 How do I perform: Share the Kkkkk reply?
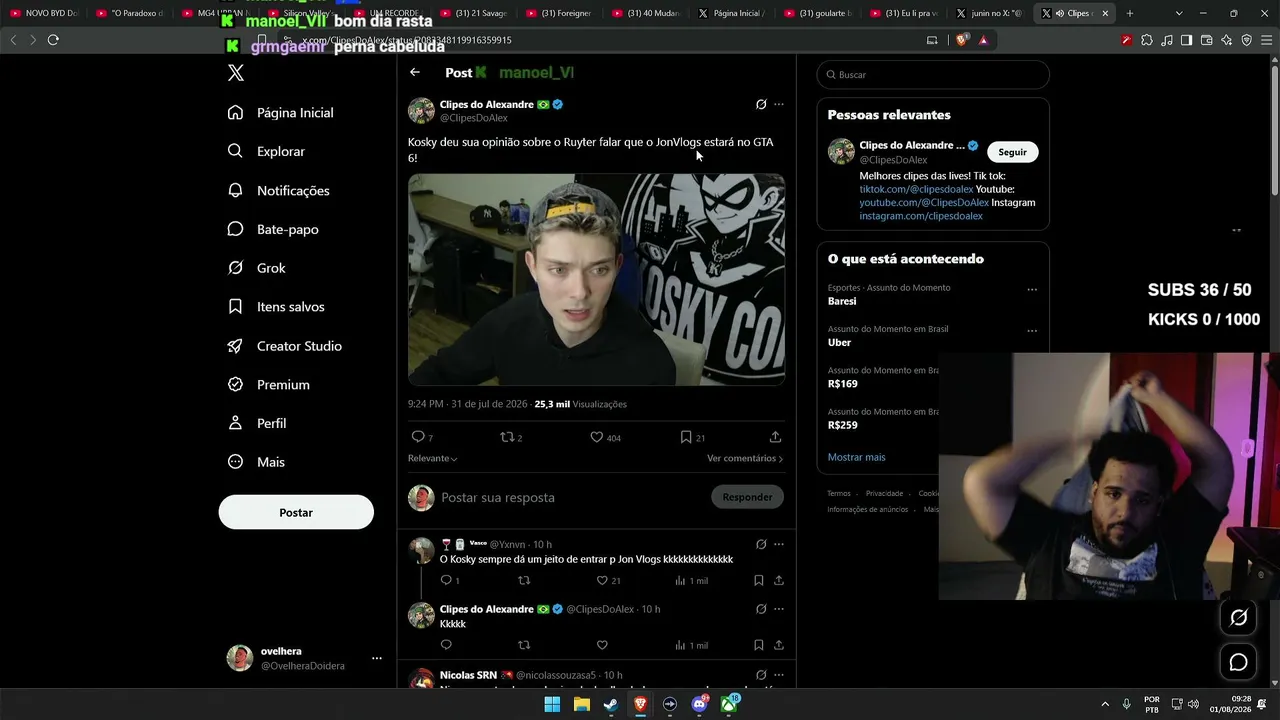pyautogui.click(x=779, y=645)
